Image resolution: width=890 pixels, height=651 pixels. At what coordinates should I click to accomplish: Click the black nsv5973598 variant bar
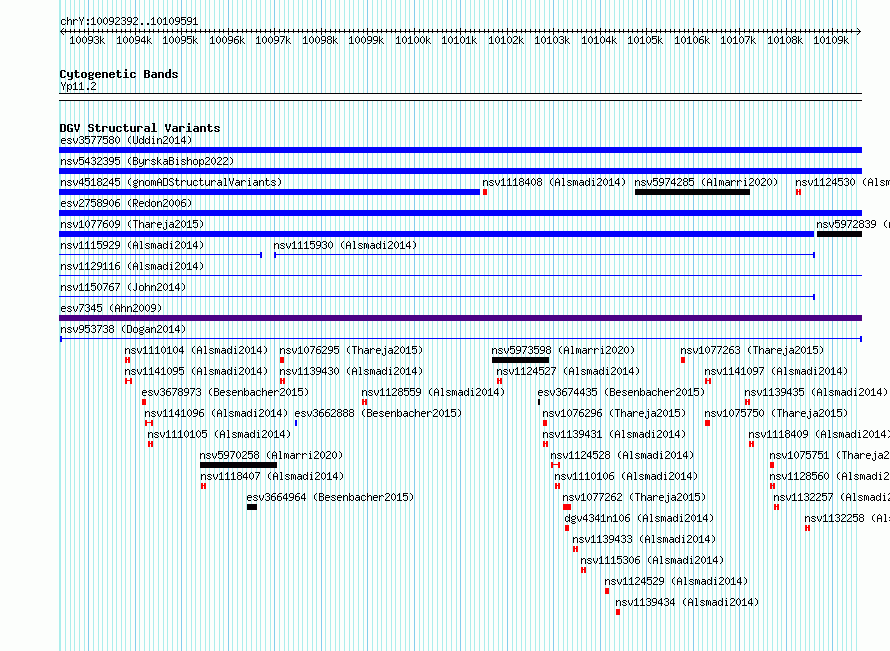click(x=520, y=360)
